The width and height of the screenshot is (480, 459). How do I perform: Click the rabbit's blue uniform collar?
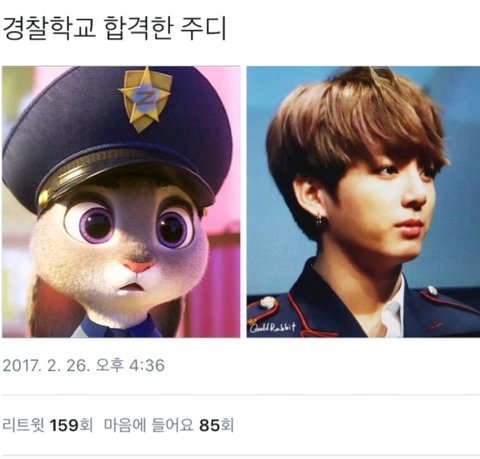(x=120, y=327)
